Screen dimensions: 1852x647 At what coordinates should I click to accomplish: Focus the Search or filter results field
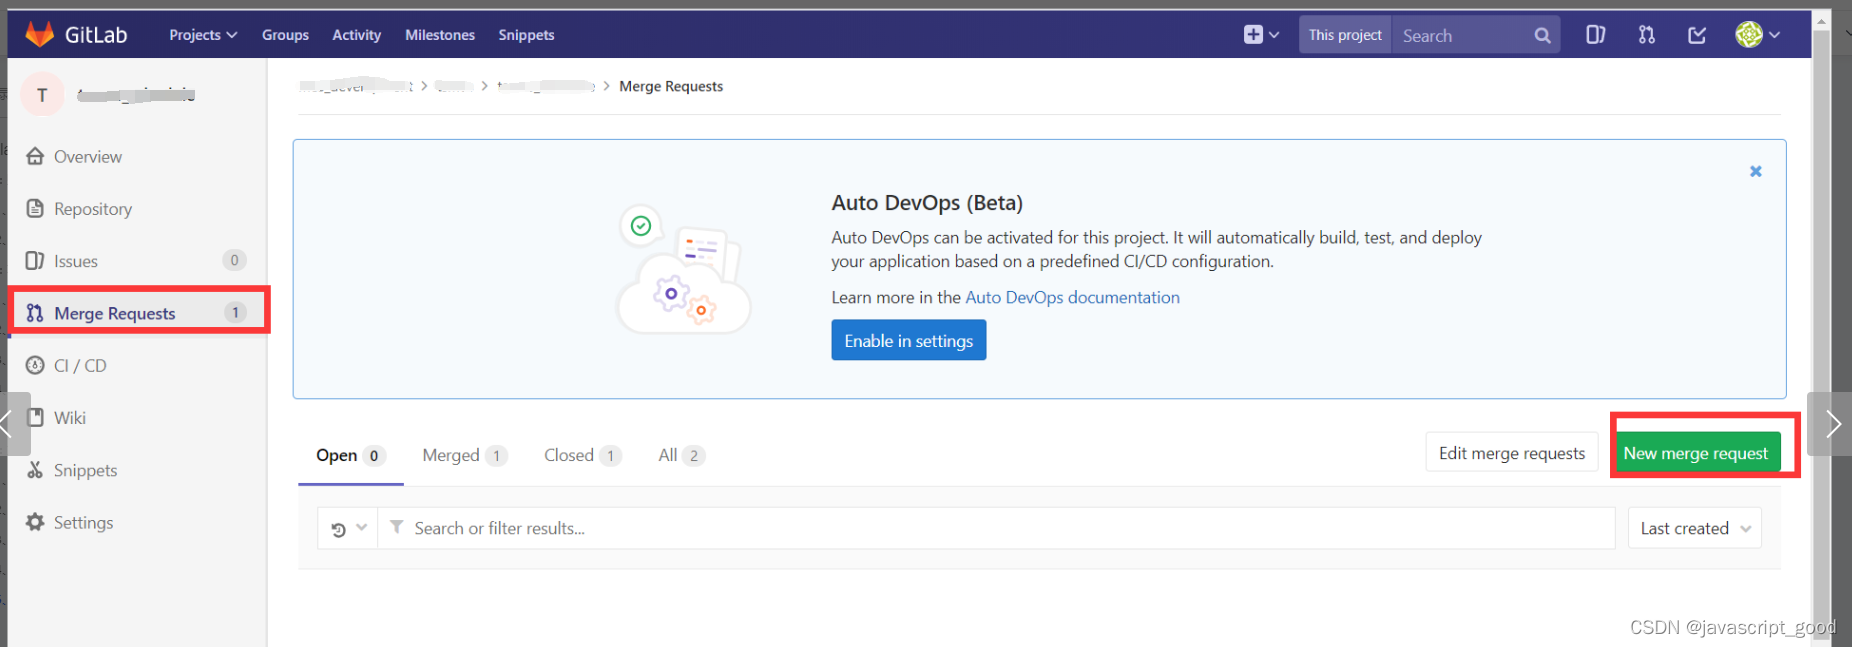(996, 528)
